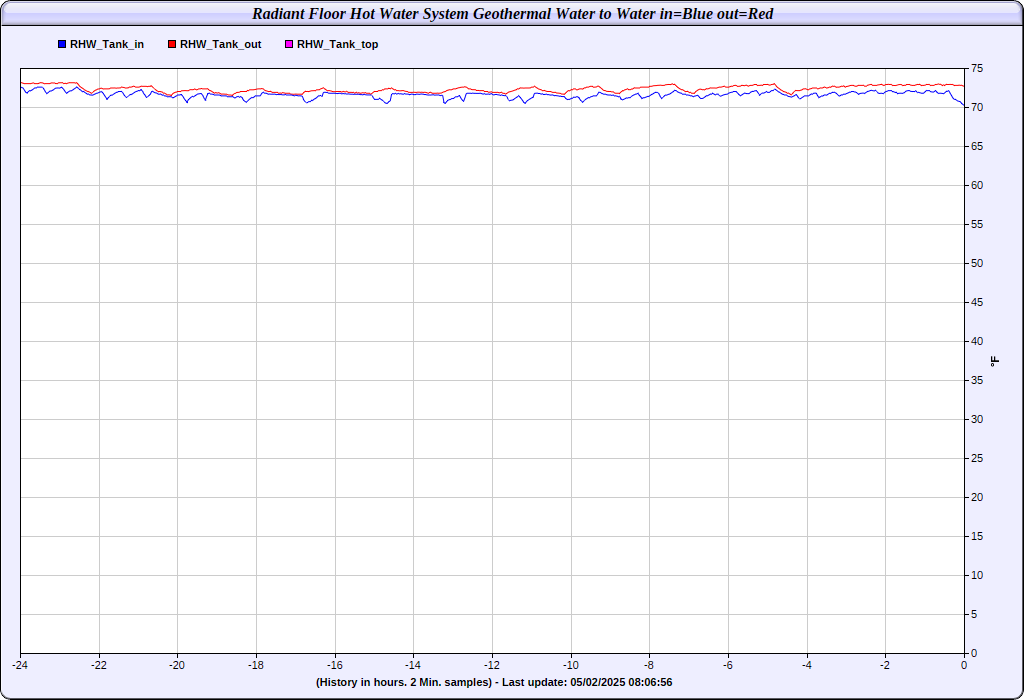Select the -24 hour x-axis label
Screen dimensions: 1024x700
(x=20, y=665)
